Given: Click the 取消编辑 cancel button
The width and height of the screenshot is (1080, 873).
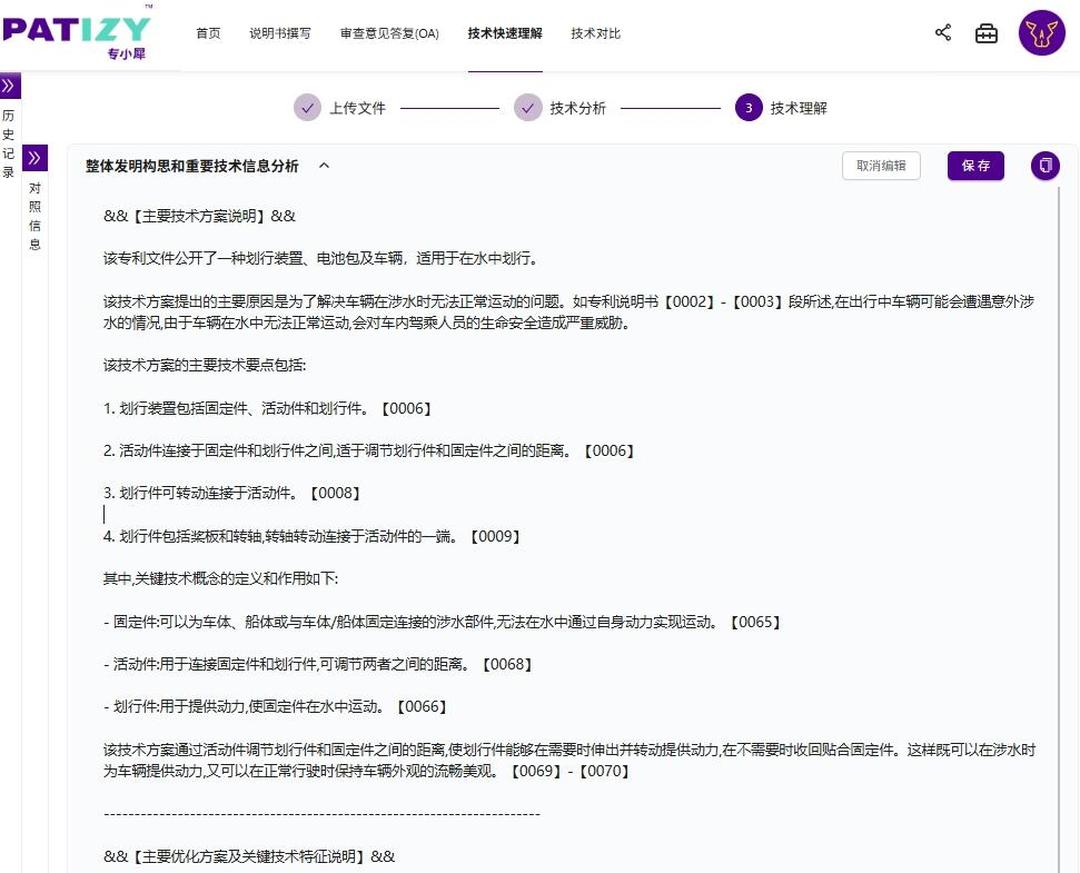Looking at the screenshot, I should pyautogui.click(x=881, y=166).
